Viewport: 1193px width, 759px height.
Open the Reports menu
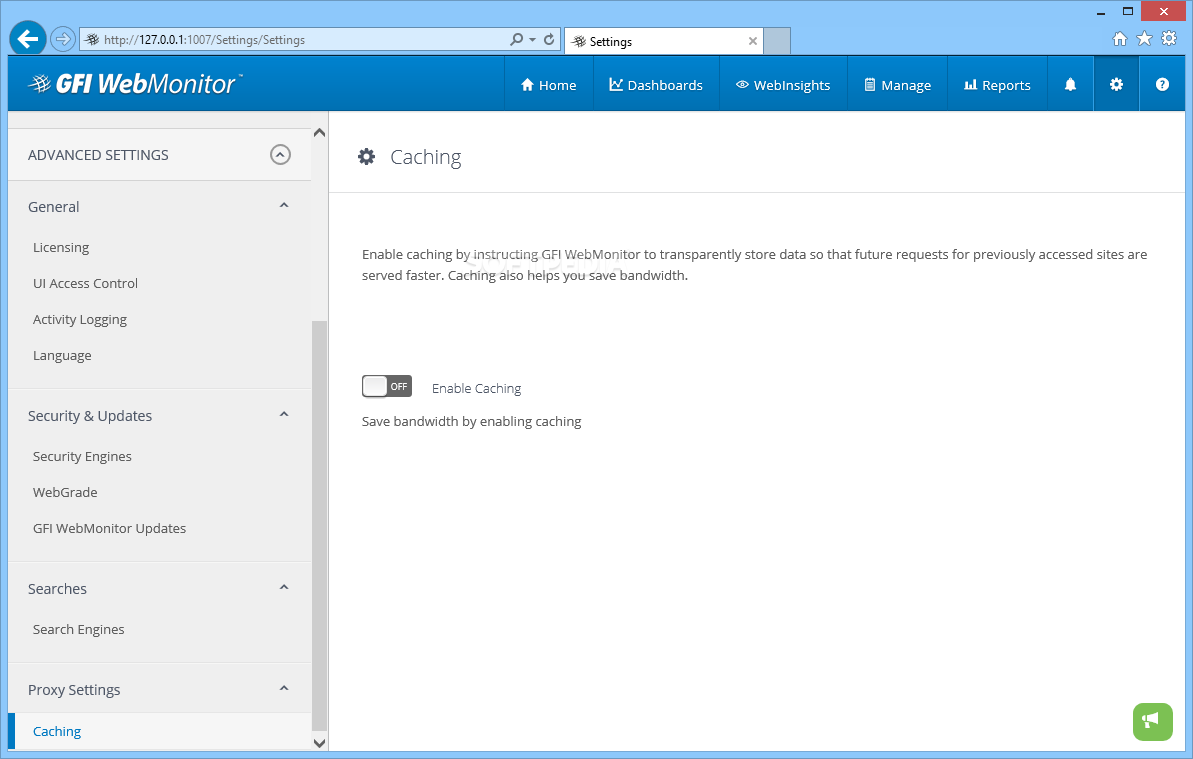(x=997, y=84)
